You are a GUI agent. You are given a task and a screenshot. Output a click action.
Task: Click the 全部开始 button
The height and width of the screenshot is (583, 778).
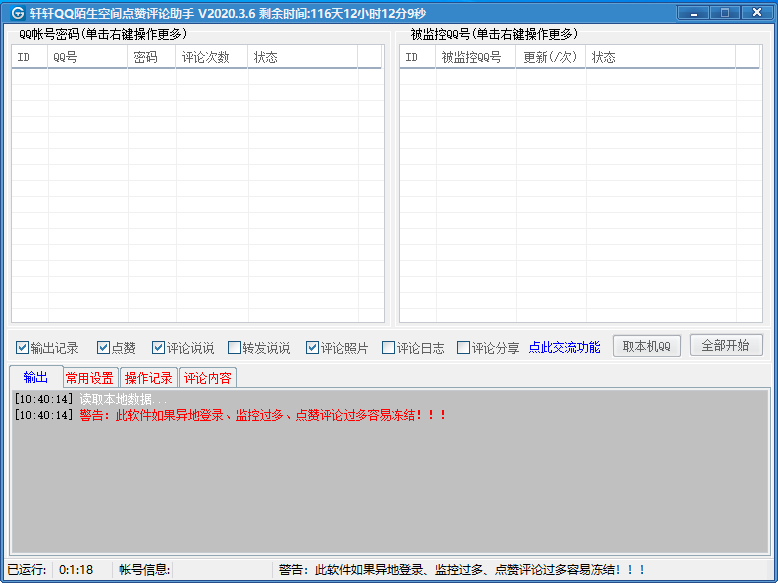tap(726, 346)
